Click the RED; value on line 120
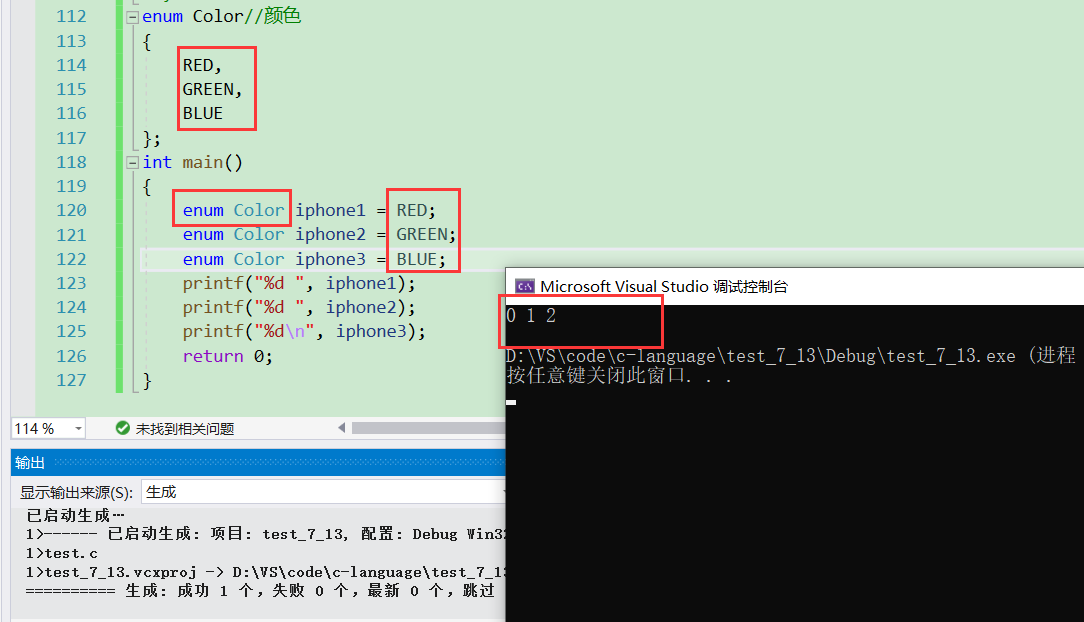1084x622 pixels. 416,210
